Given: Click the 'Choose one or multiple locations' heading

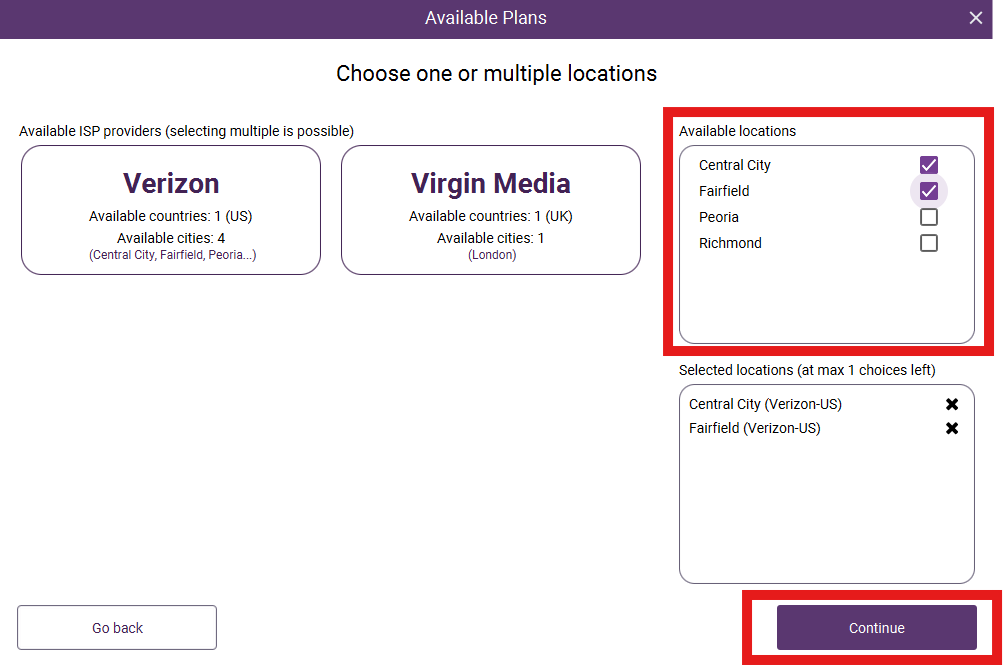Looking at the screenshot, I should pyautogui.click(x=496, y=74).
